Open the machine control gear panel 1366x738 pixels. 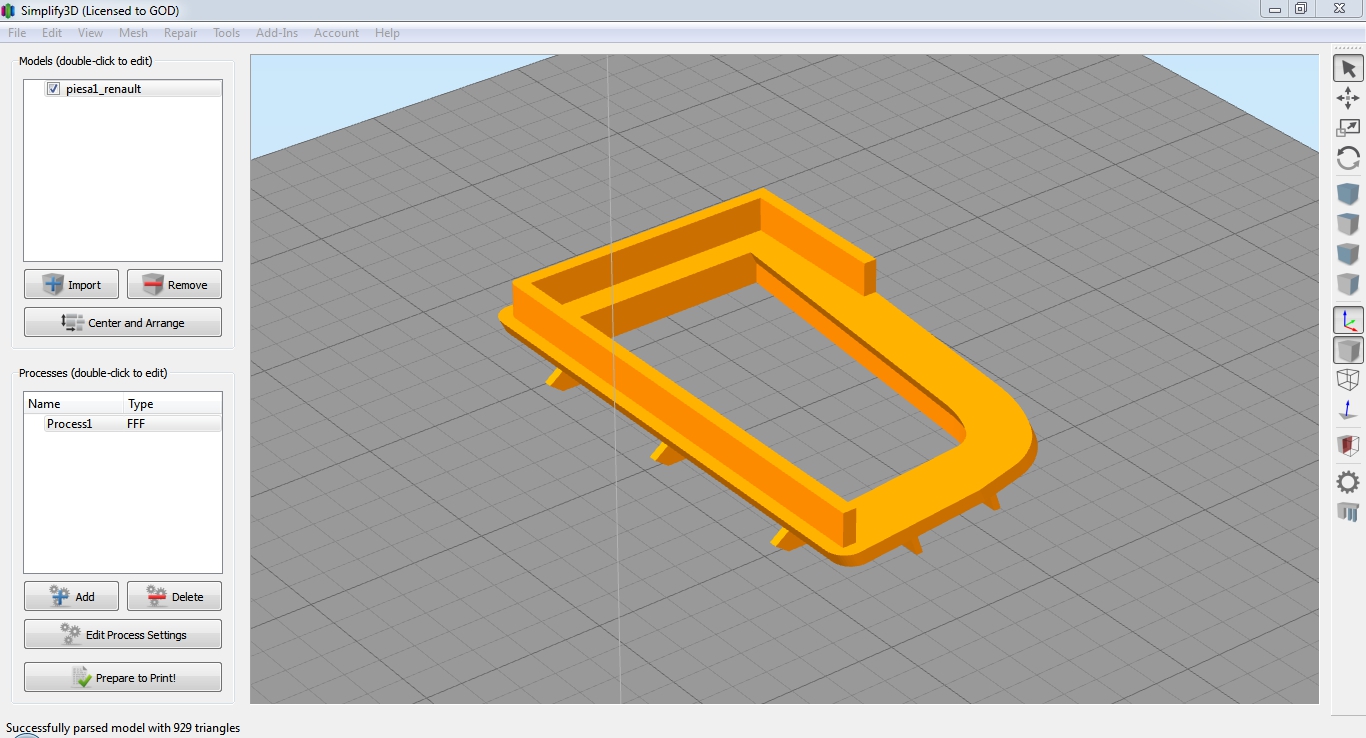tap(1348, 482)
